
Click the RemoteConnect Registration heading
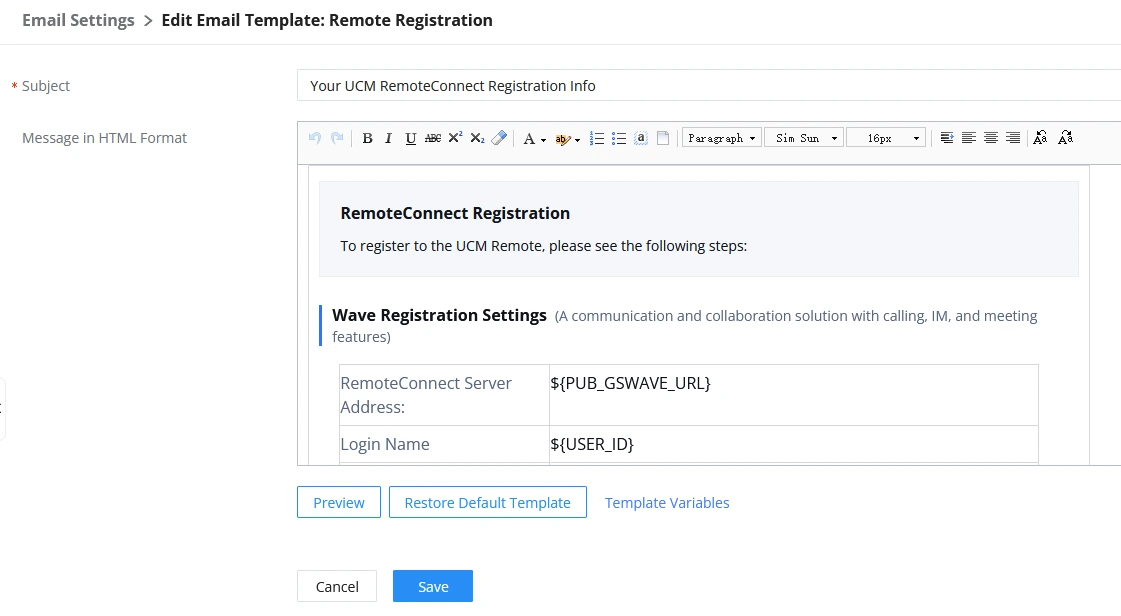[x=455, y=213]
